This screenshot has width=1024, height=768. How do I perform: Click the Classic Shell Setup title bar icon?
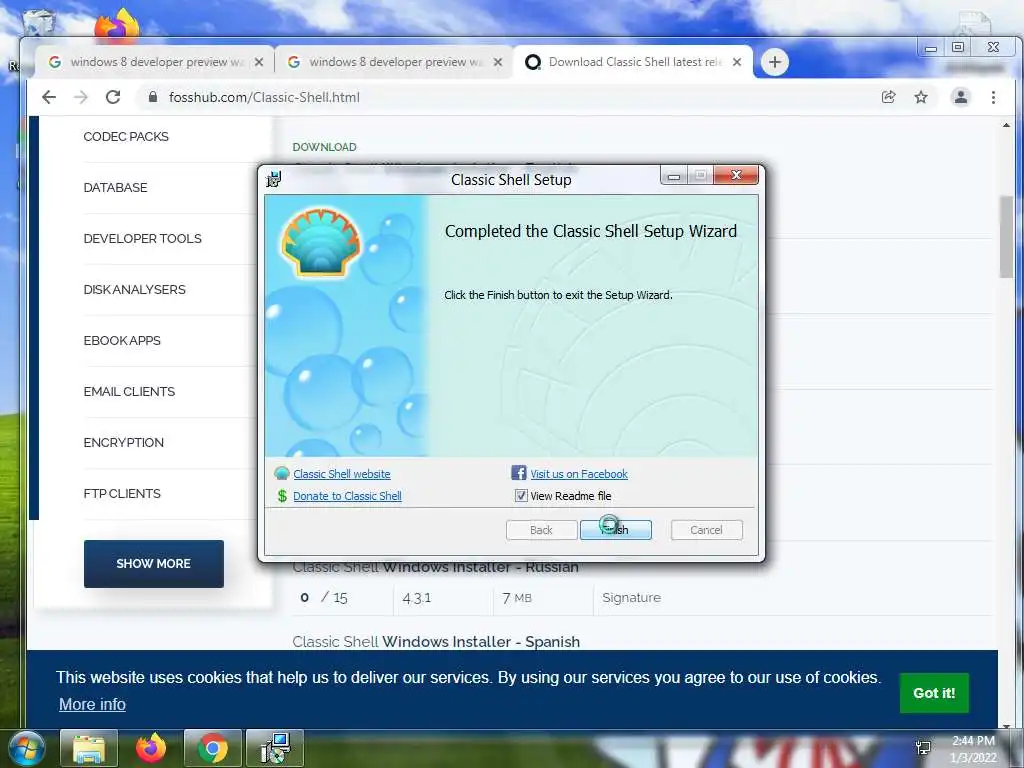pos(274,179)
